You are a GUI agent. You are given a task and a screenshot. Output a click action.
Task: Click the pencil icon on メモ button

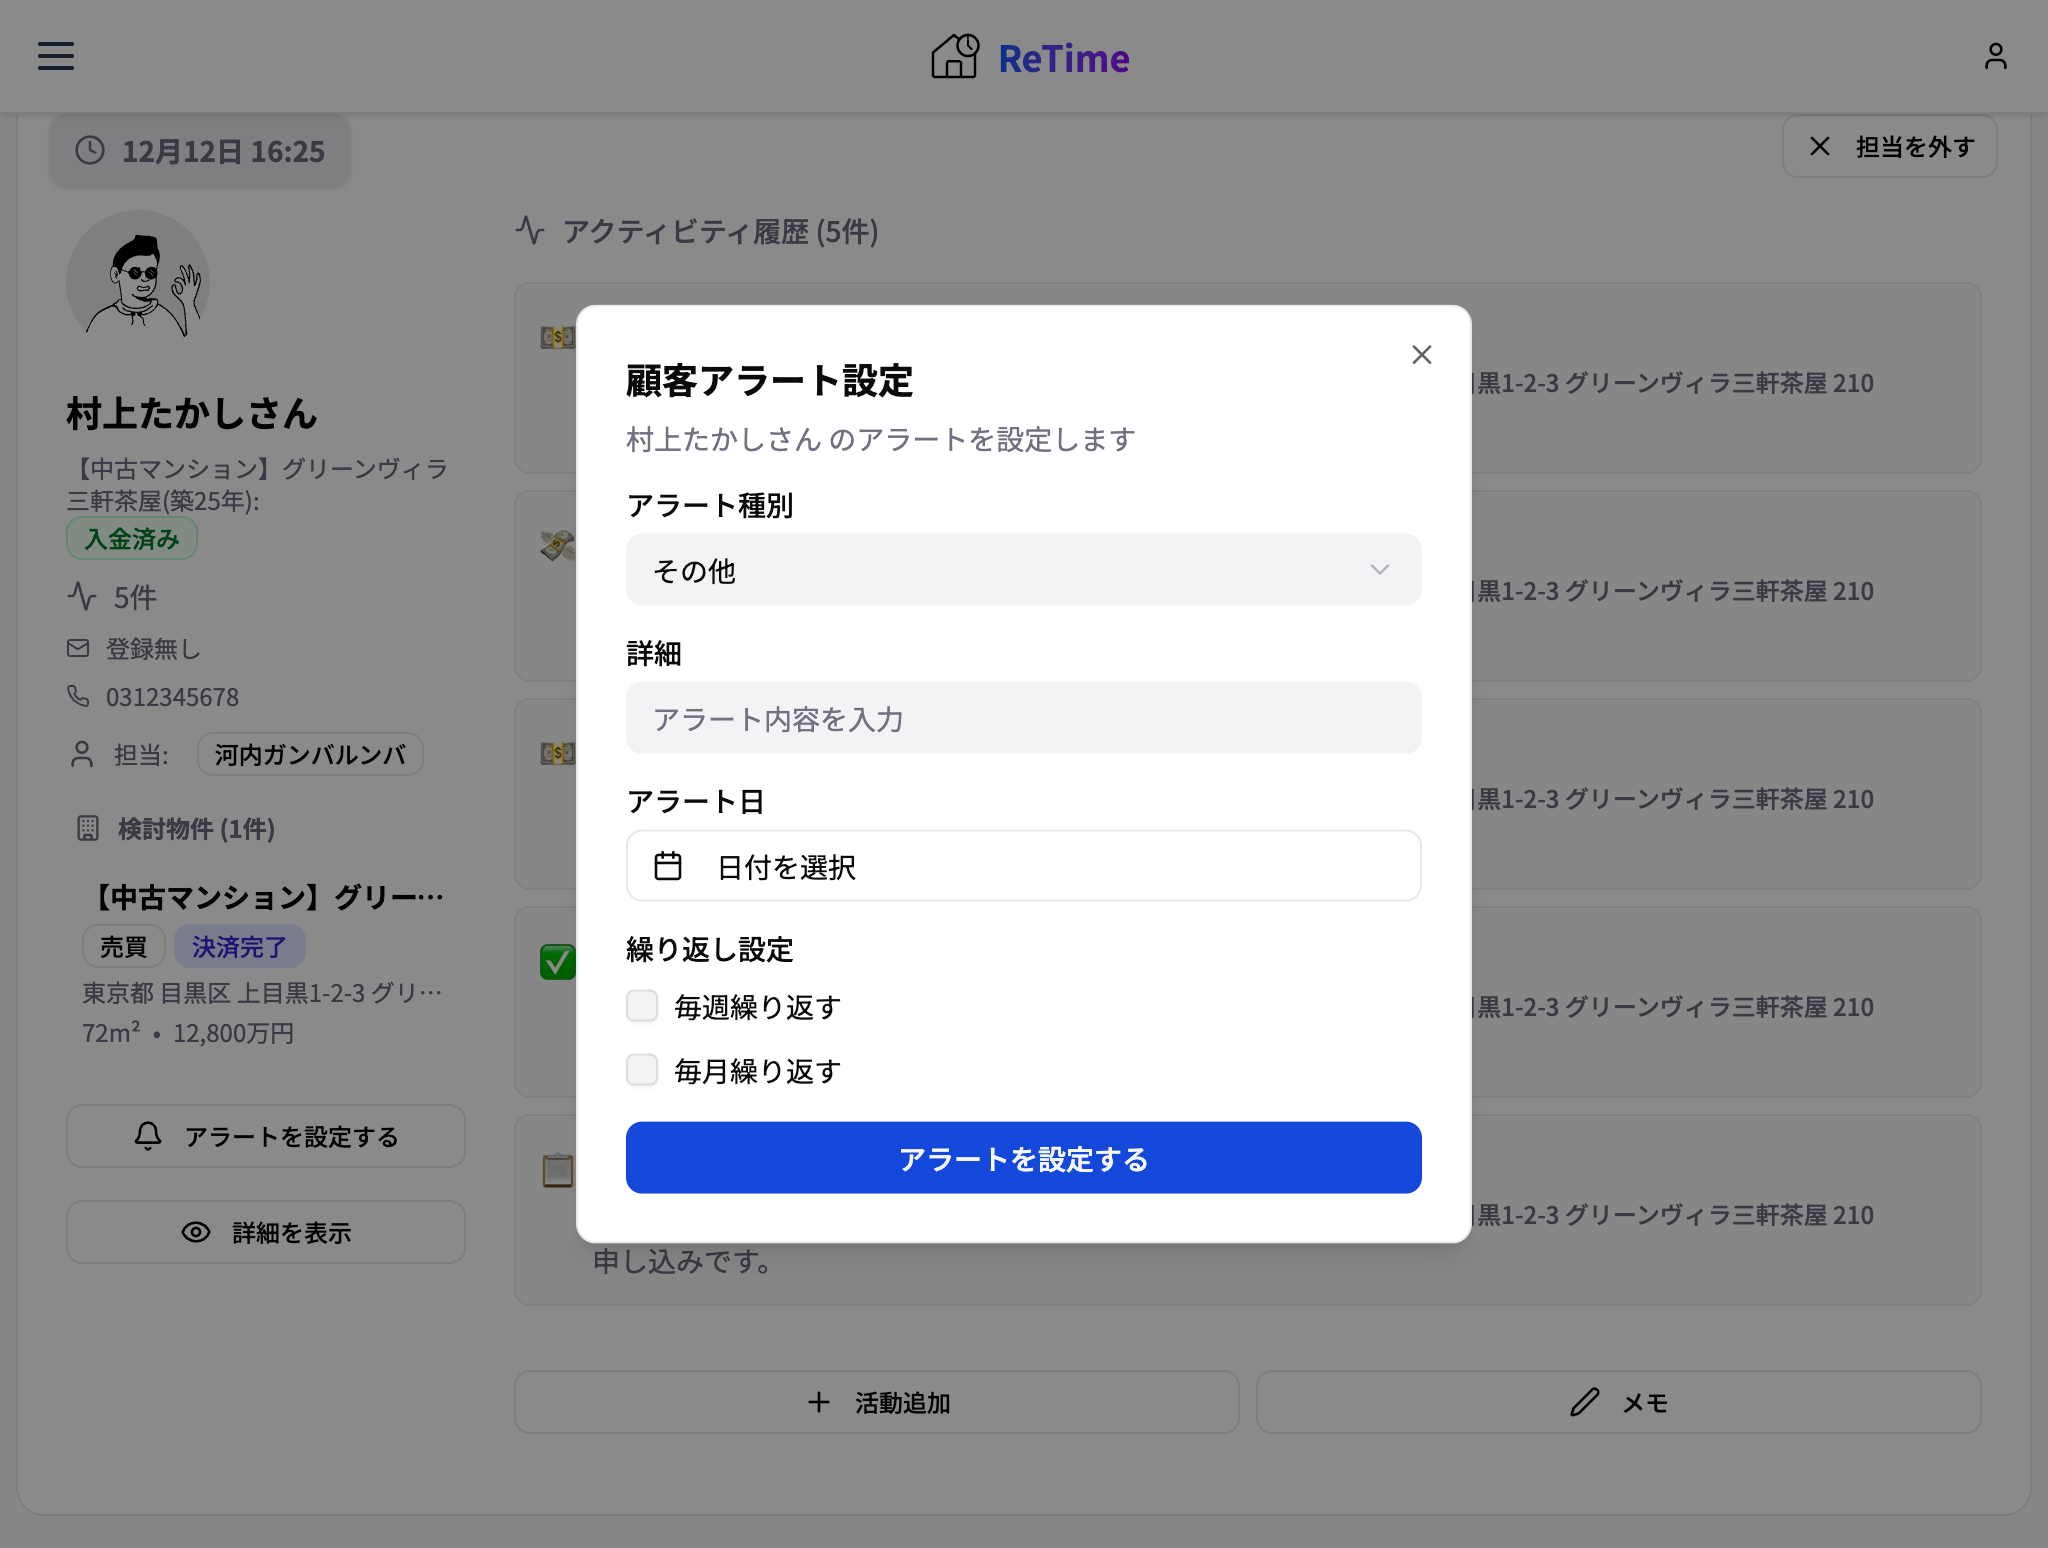(x=1584, y=1402)
